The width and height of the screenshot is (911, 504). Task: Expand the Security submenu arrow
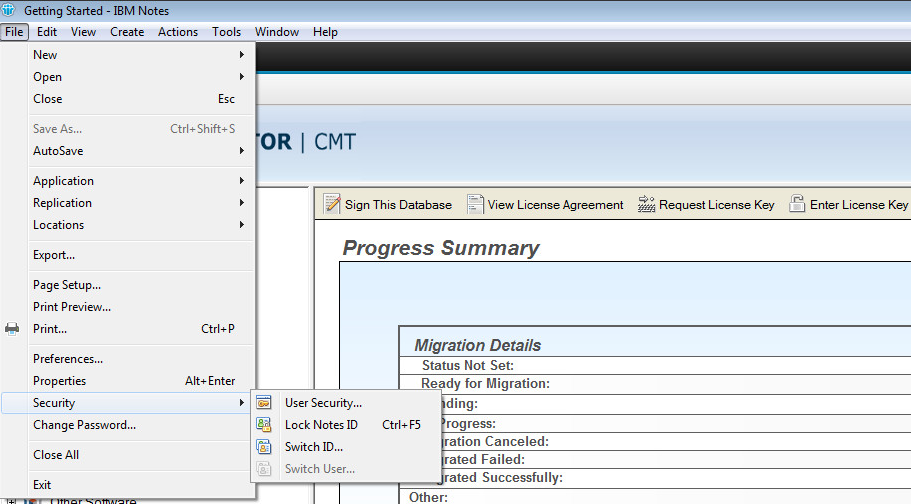pyautogui.click(x=242, y=403)
